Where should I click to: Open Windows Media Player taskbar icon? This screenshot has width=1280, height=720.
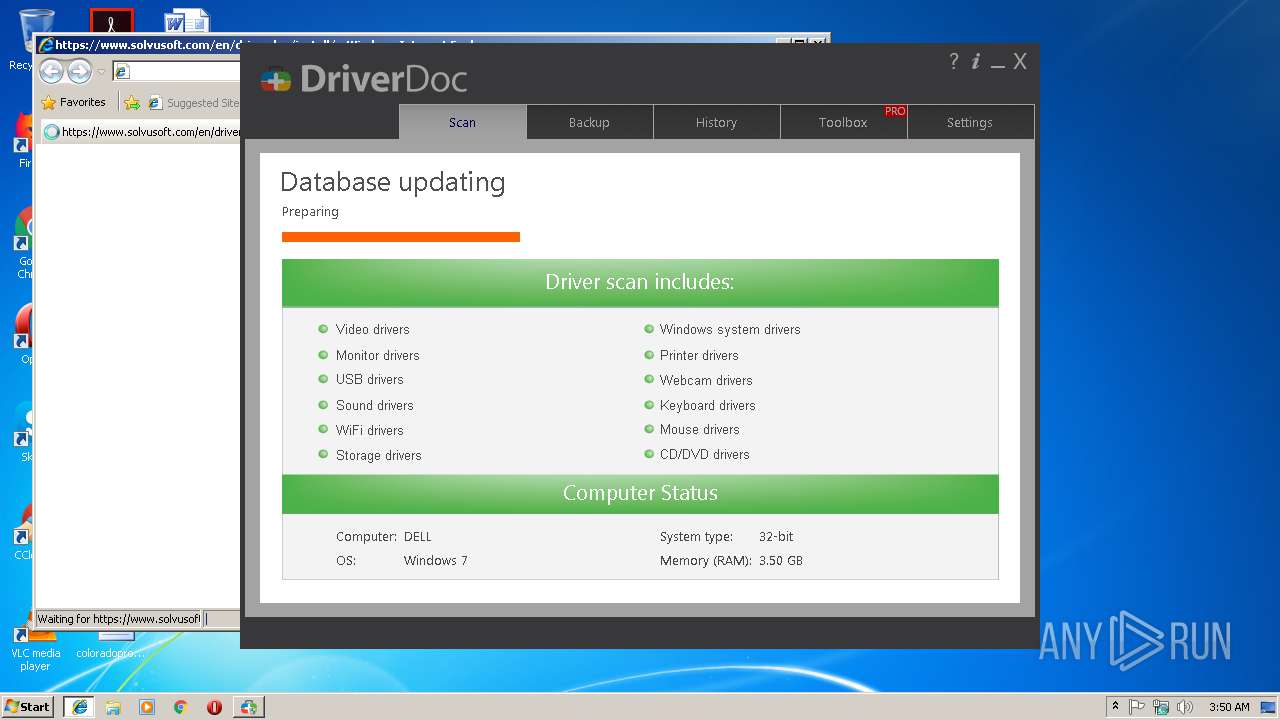147,707
